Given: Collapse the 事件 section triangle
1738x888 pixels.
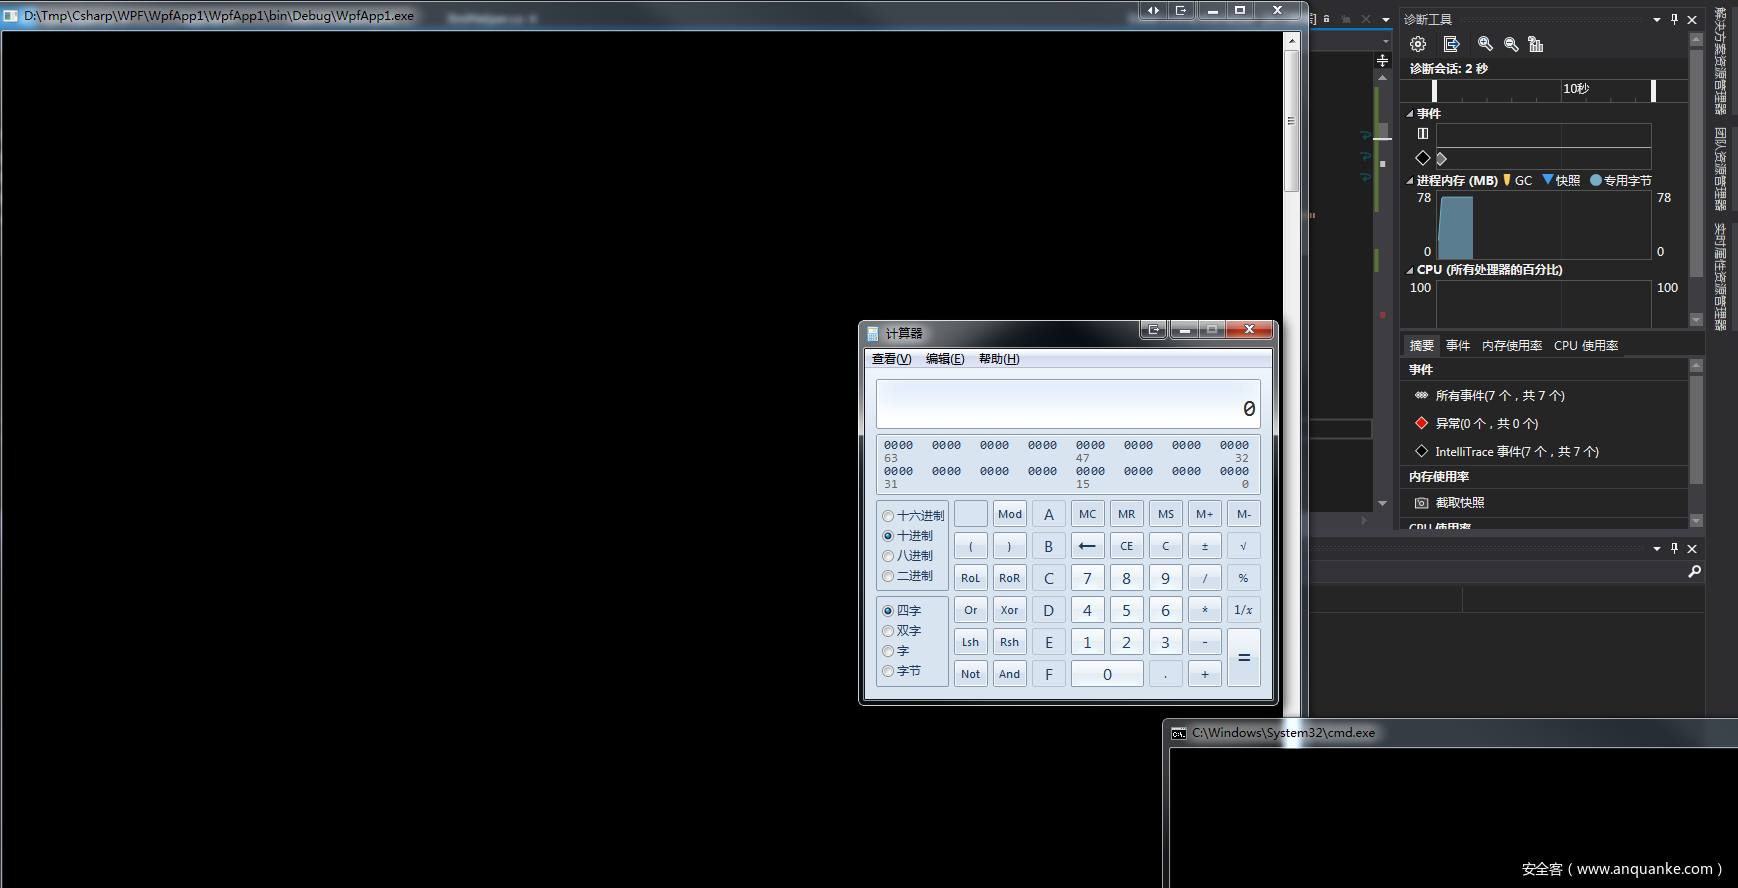Looking at the screenshot, I should 1410,114.
